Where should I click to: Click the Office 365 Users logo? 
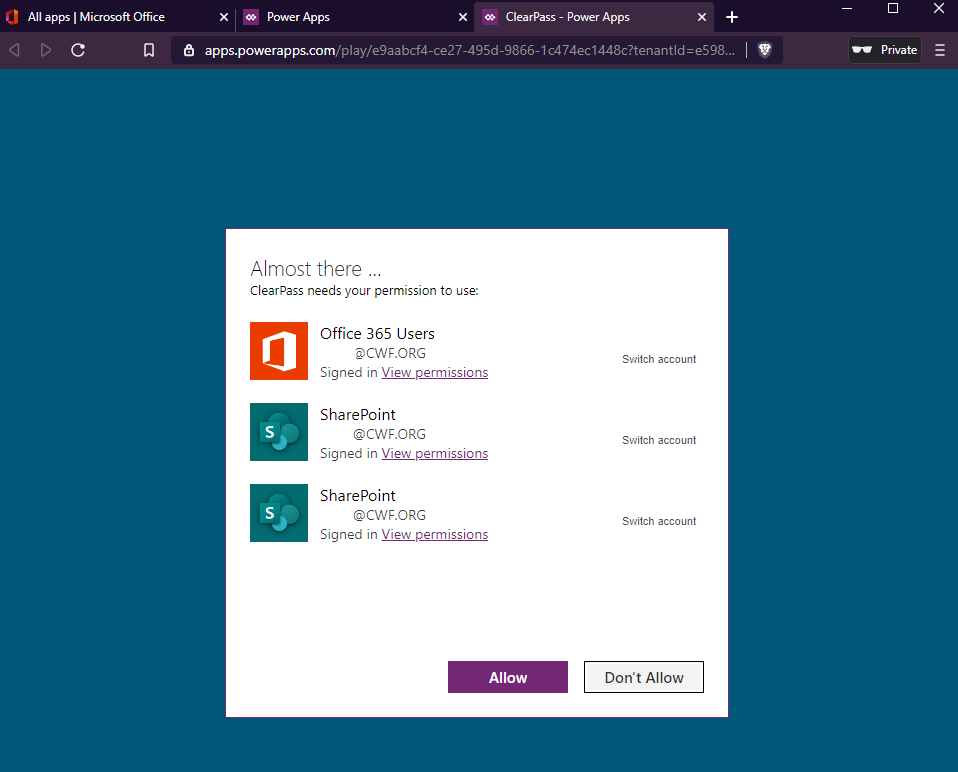pyautogui.click(x=279, y=351)
